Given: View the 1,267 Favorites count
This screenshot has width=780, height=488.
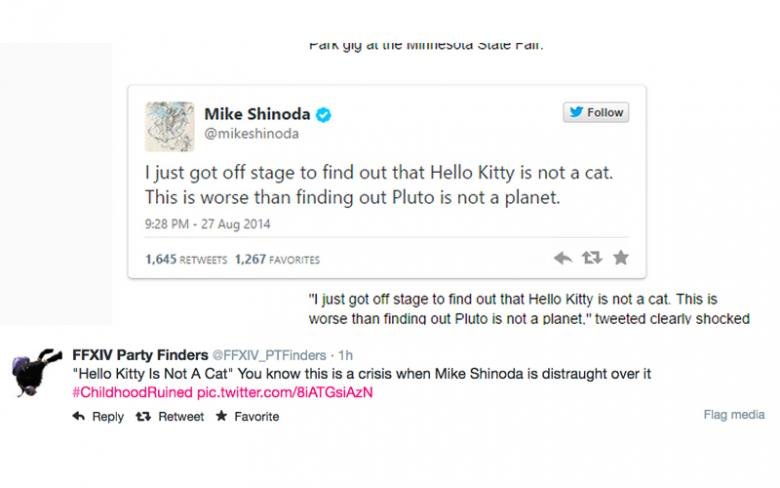Looking at the screenshot, I should (x=277, y=260).
